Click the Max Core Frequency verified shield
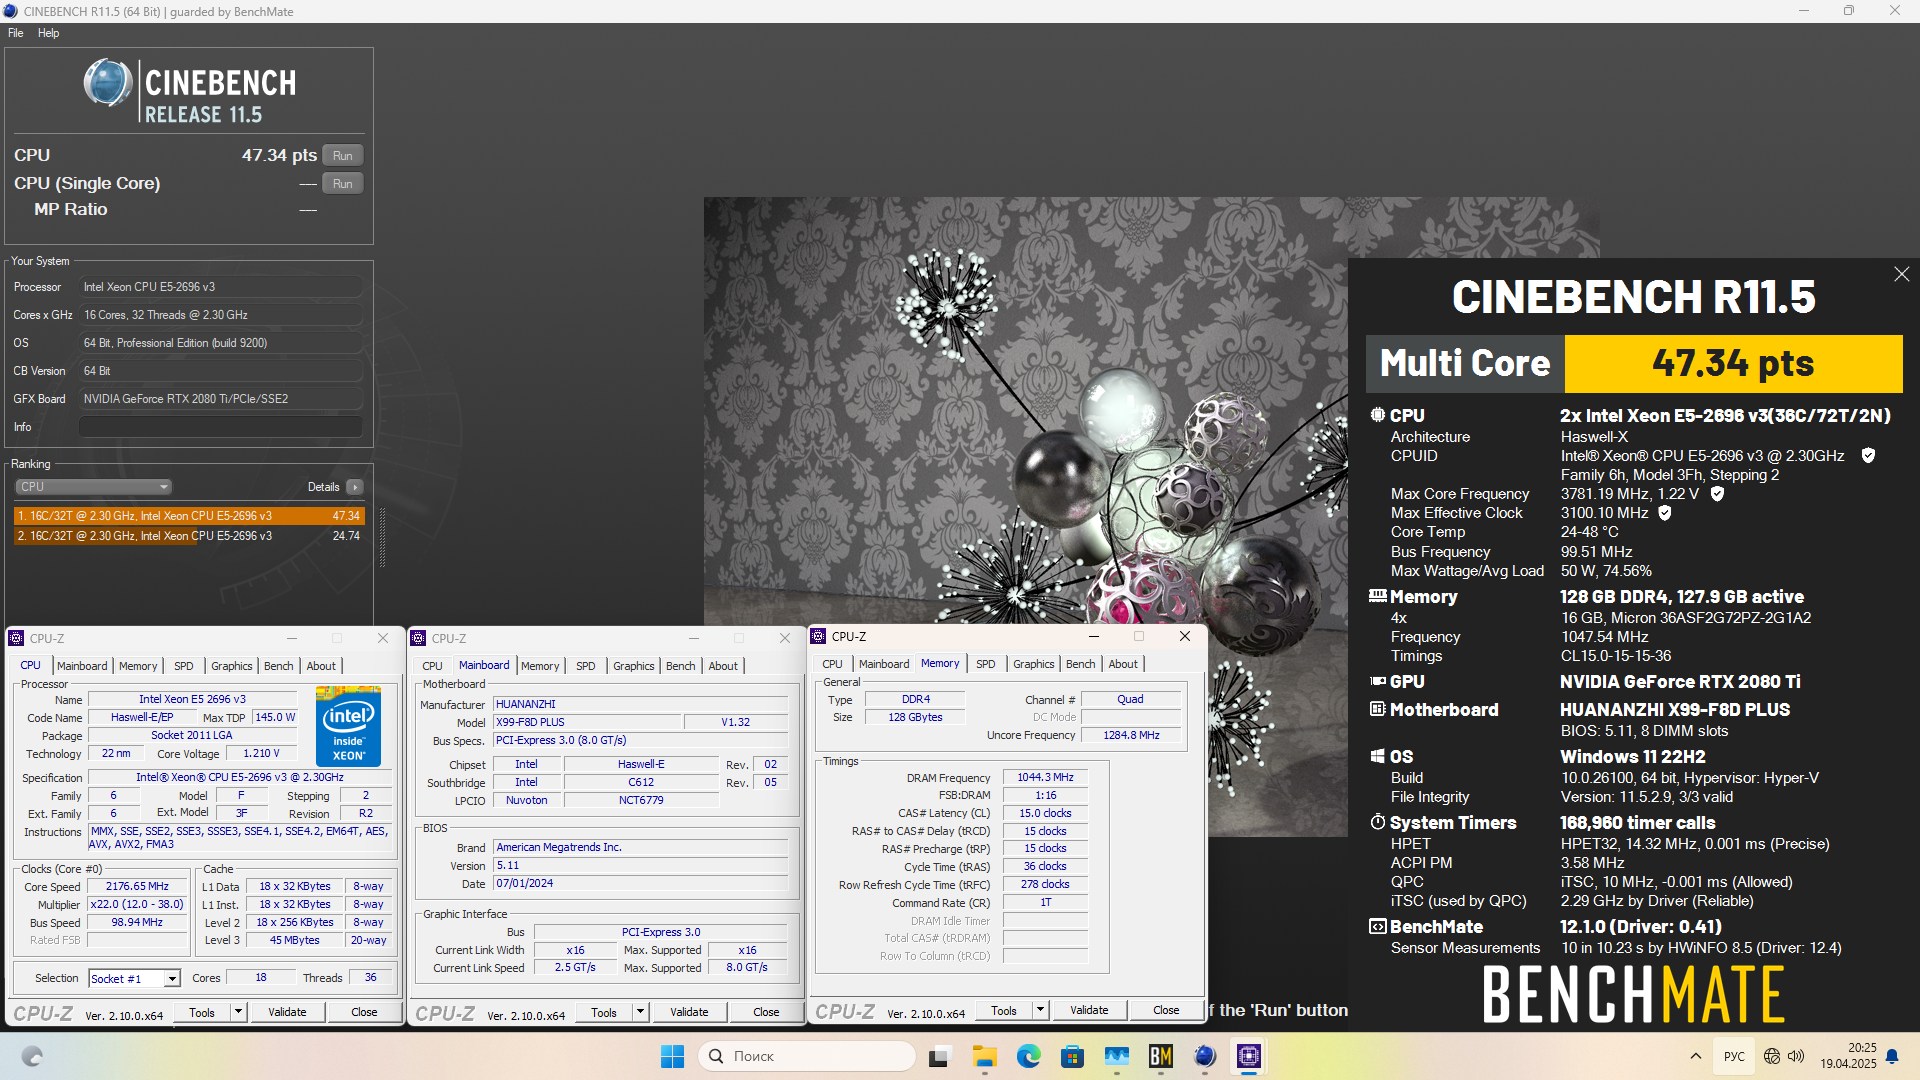The width and height of the screenshot is (1920, 1080). point(1717,494)
